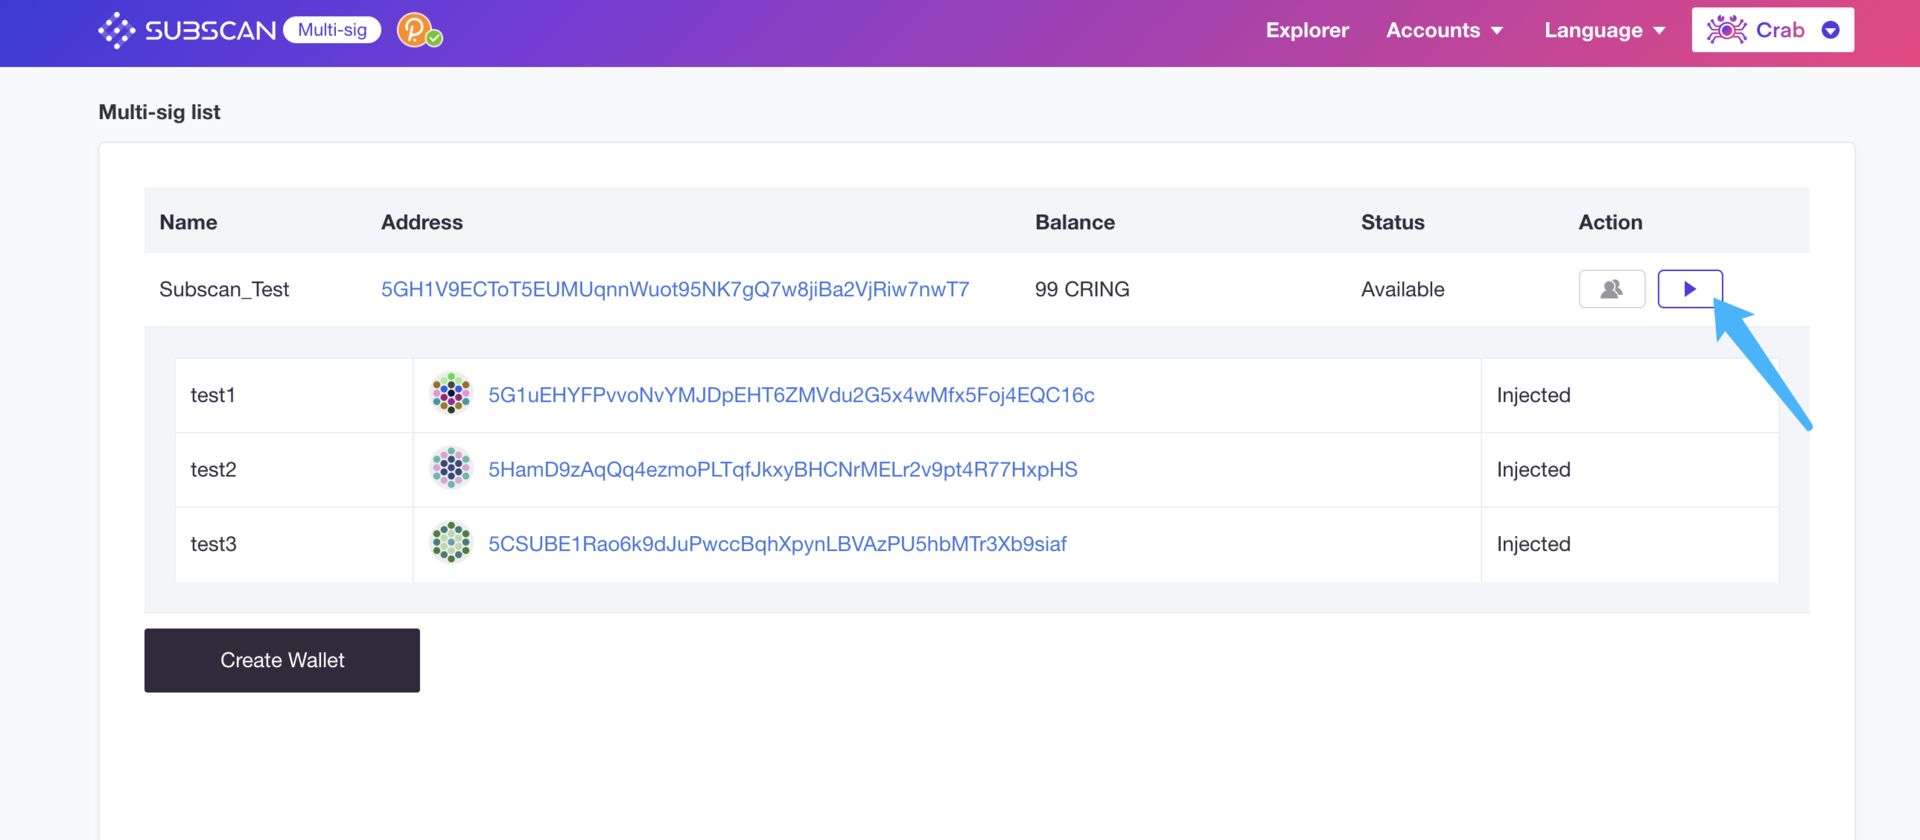Viewport: 1920px width, 840px height.
Task: Click the Subscan_Test wallet name
Action: coord(224,289)
